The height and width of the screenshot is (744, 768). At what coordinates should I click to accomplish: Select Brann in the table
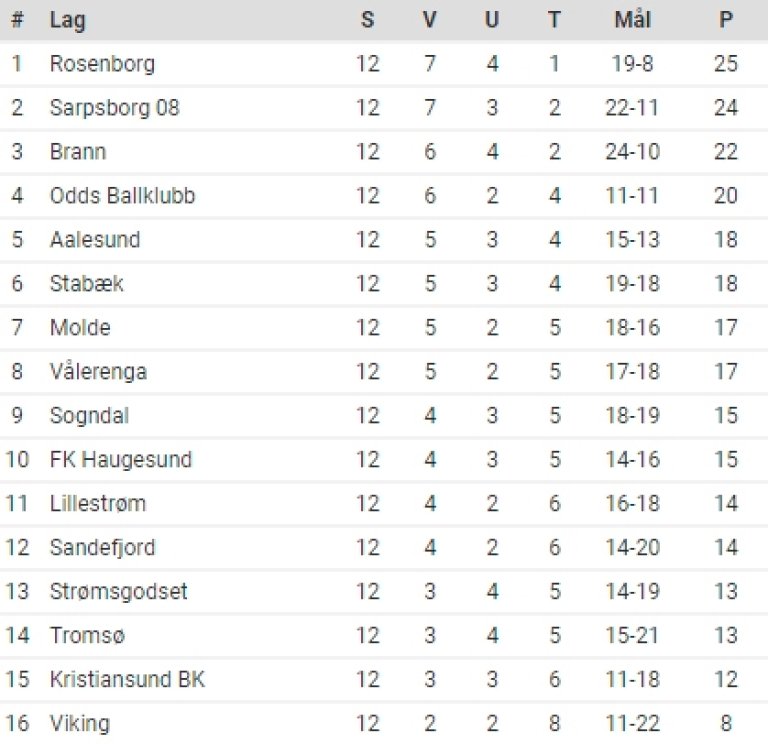78,152
